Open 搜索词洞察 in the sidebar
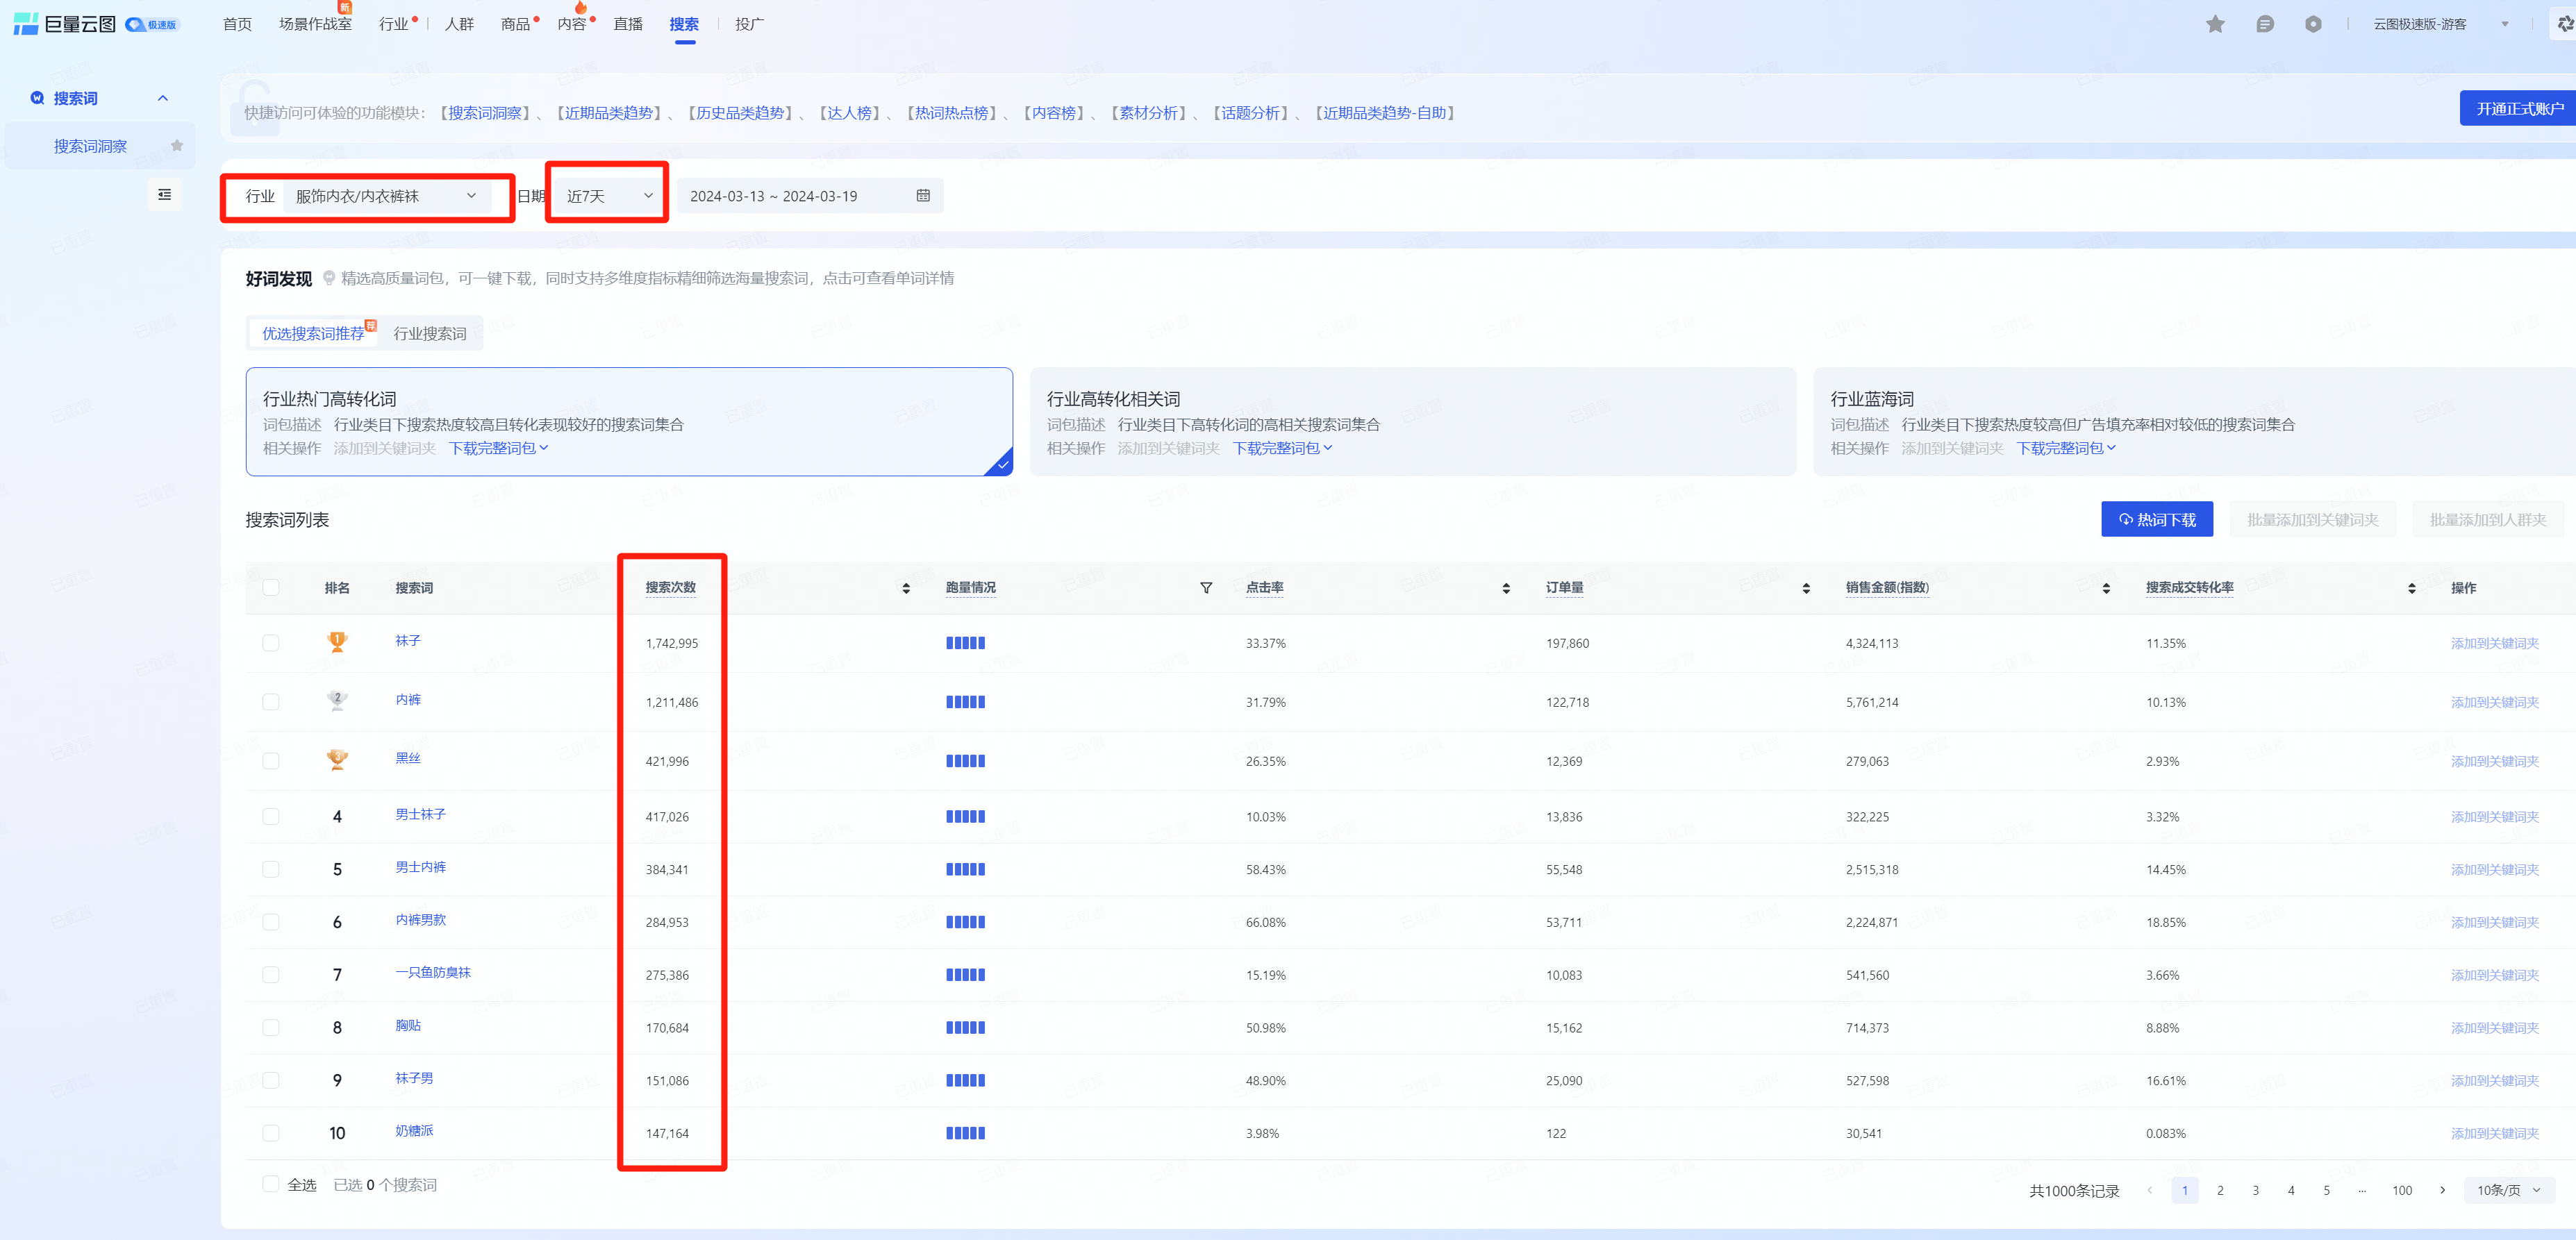 [90, 146]
